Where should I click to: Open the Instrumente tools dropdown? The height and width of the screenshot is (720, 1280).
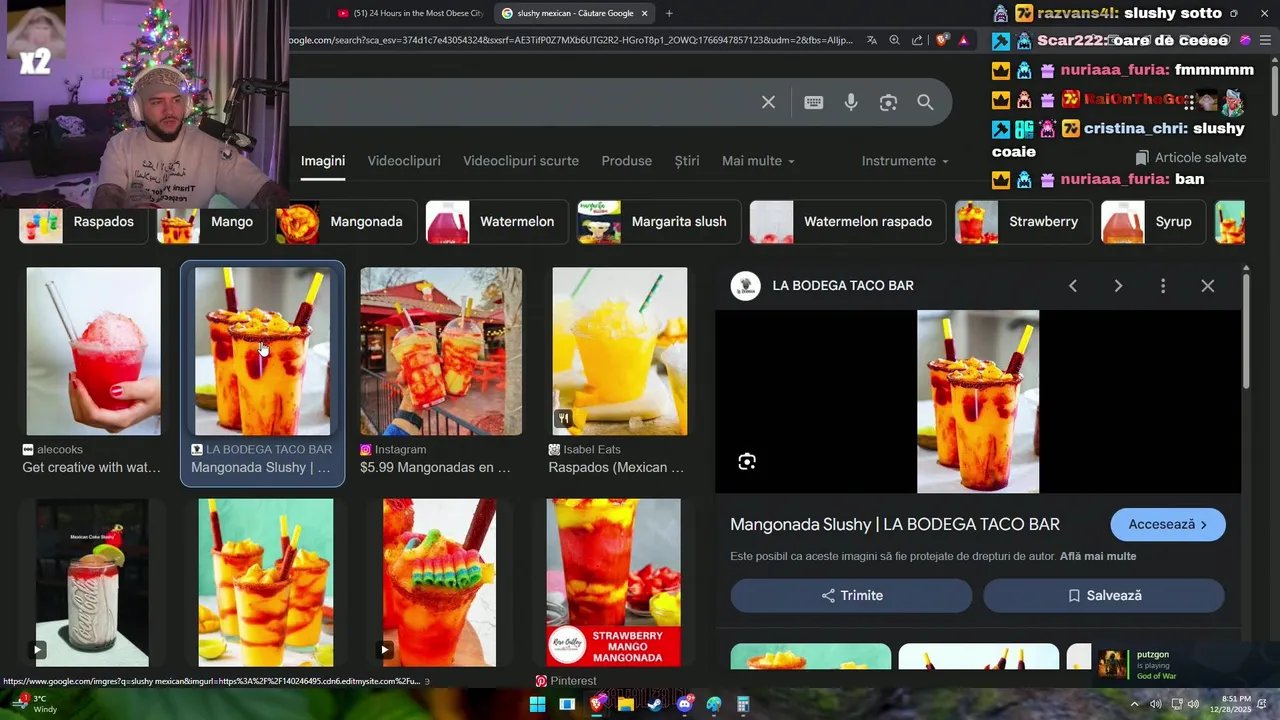[905, 161]
